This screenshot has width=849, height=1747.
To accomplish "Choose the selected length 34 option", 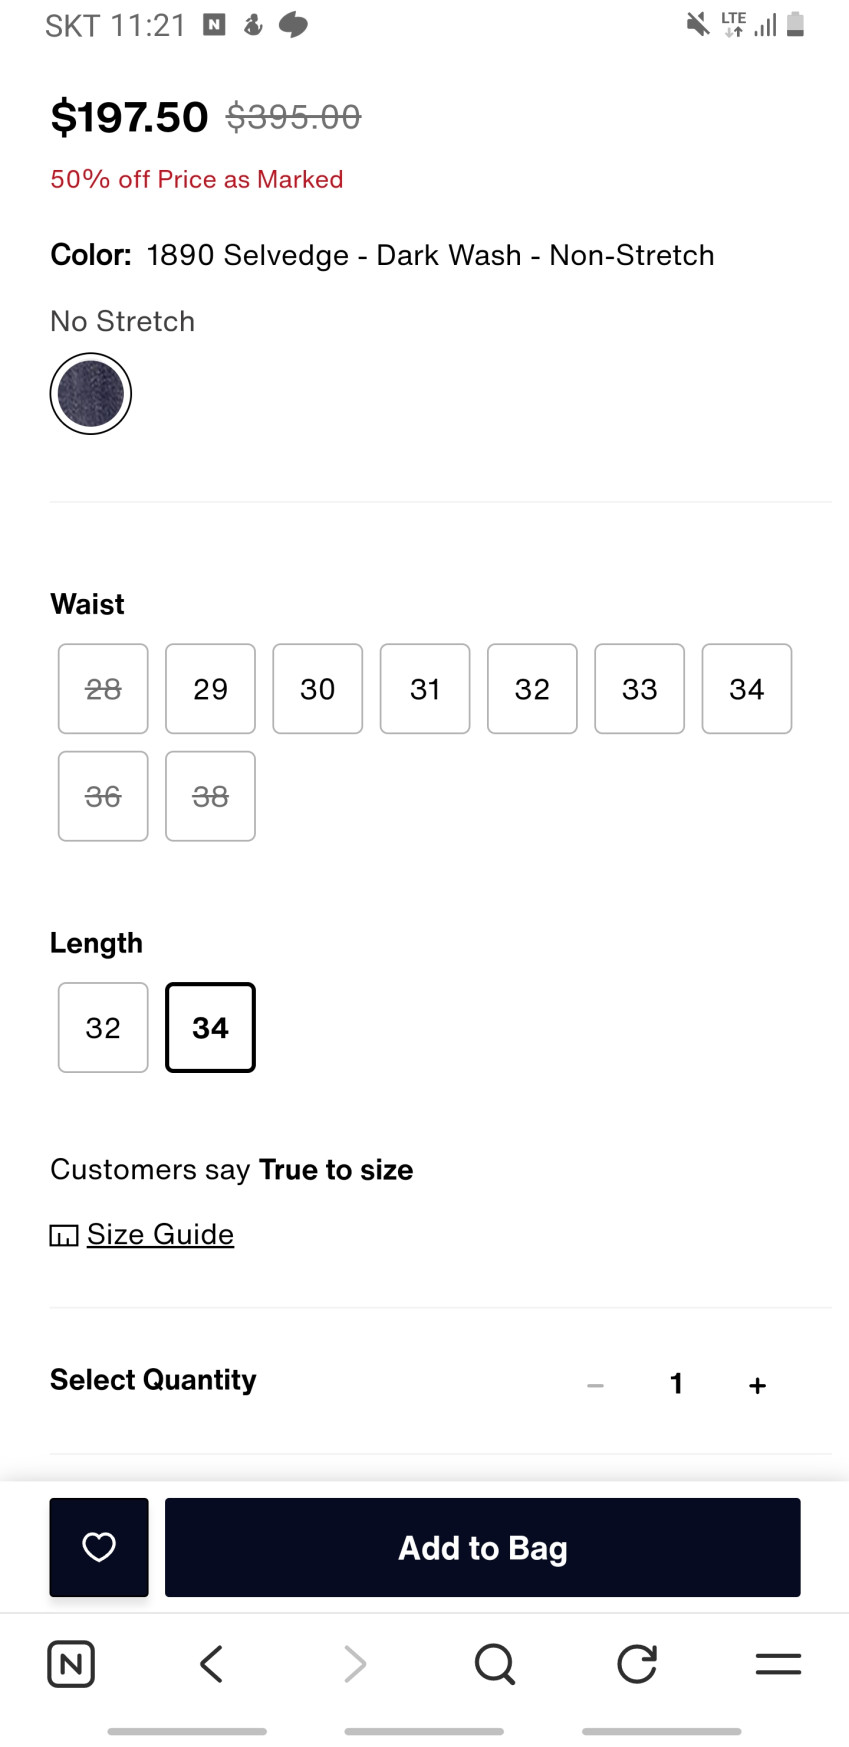I will tap(210, 1028).
